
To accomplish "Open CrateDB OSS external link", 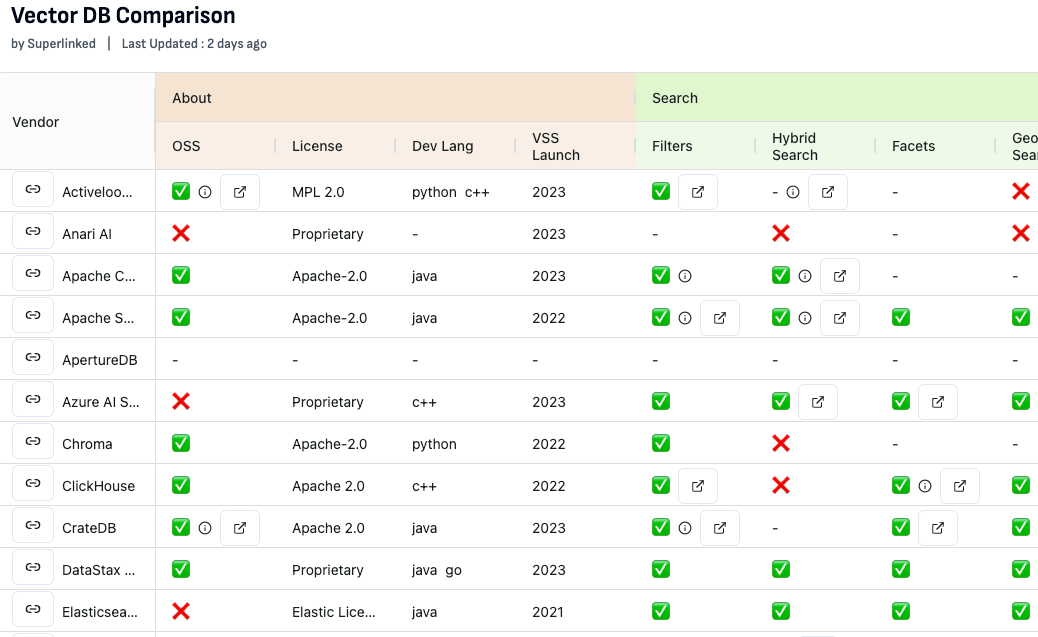I will (240, 528).
